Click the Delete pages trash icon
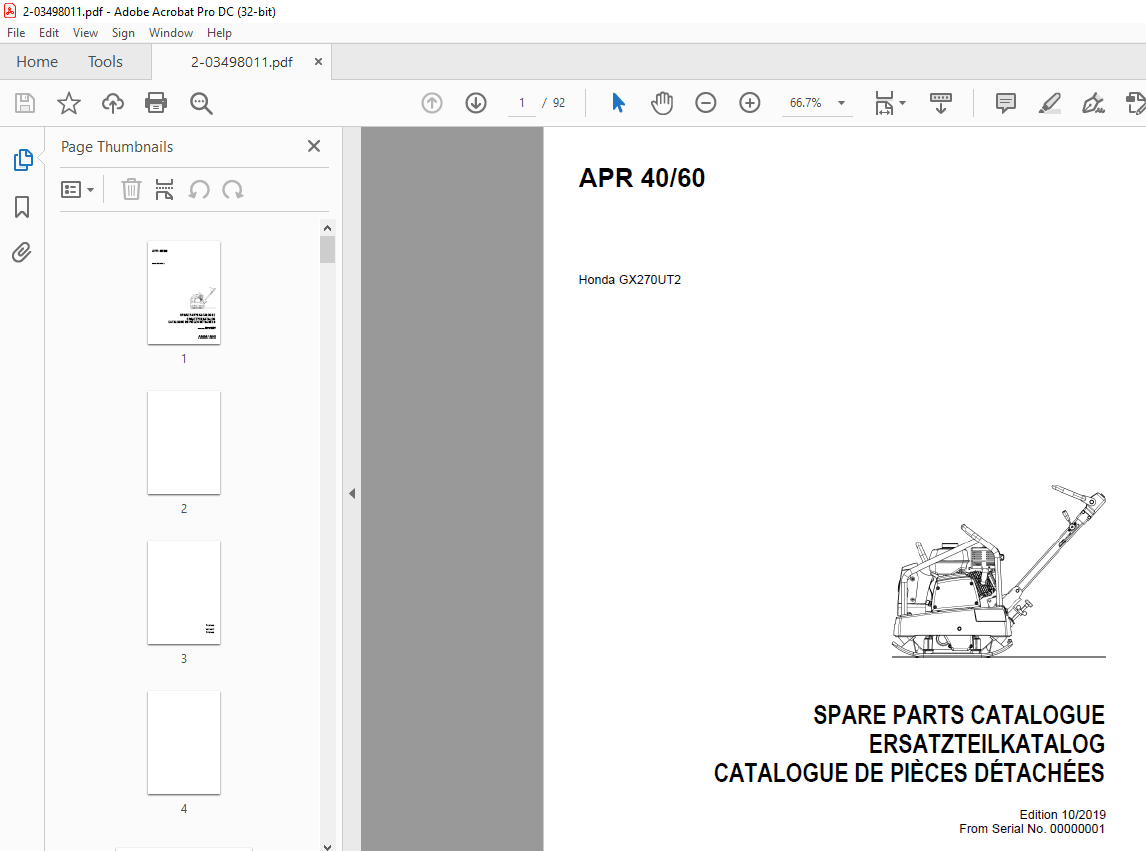Viewport: 1146px width, 851px height. point(131,189)
